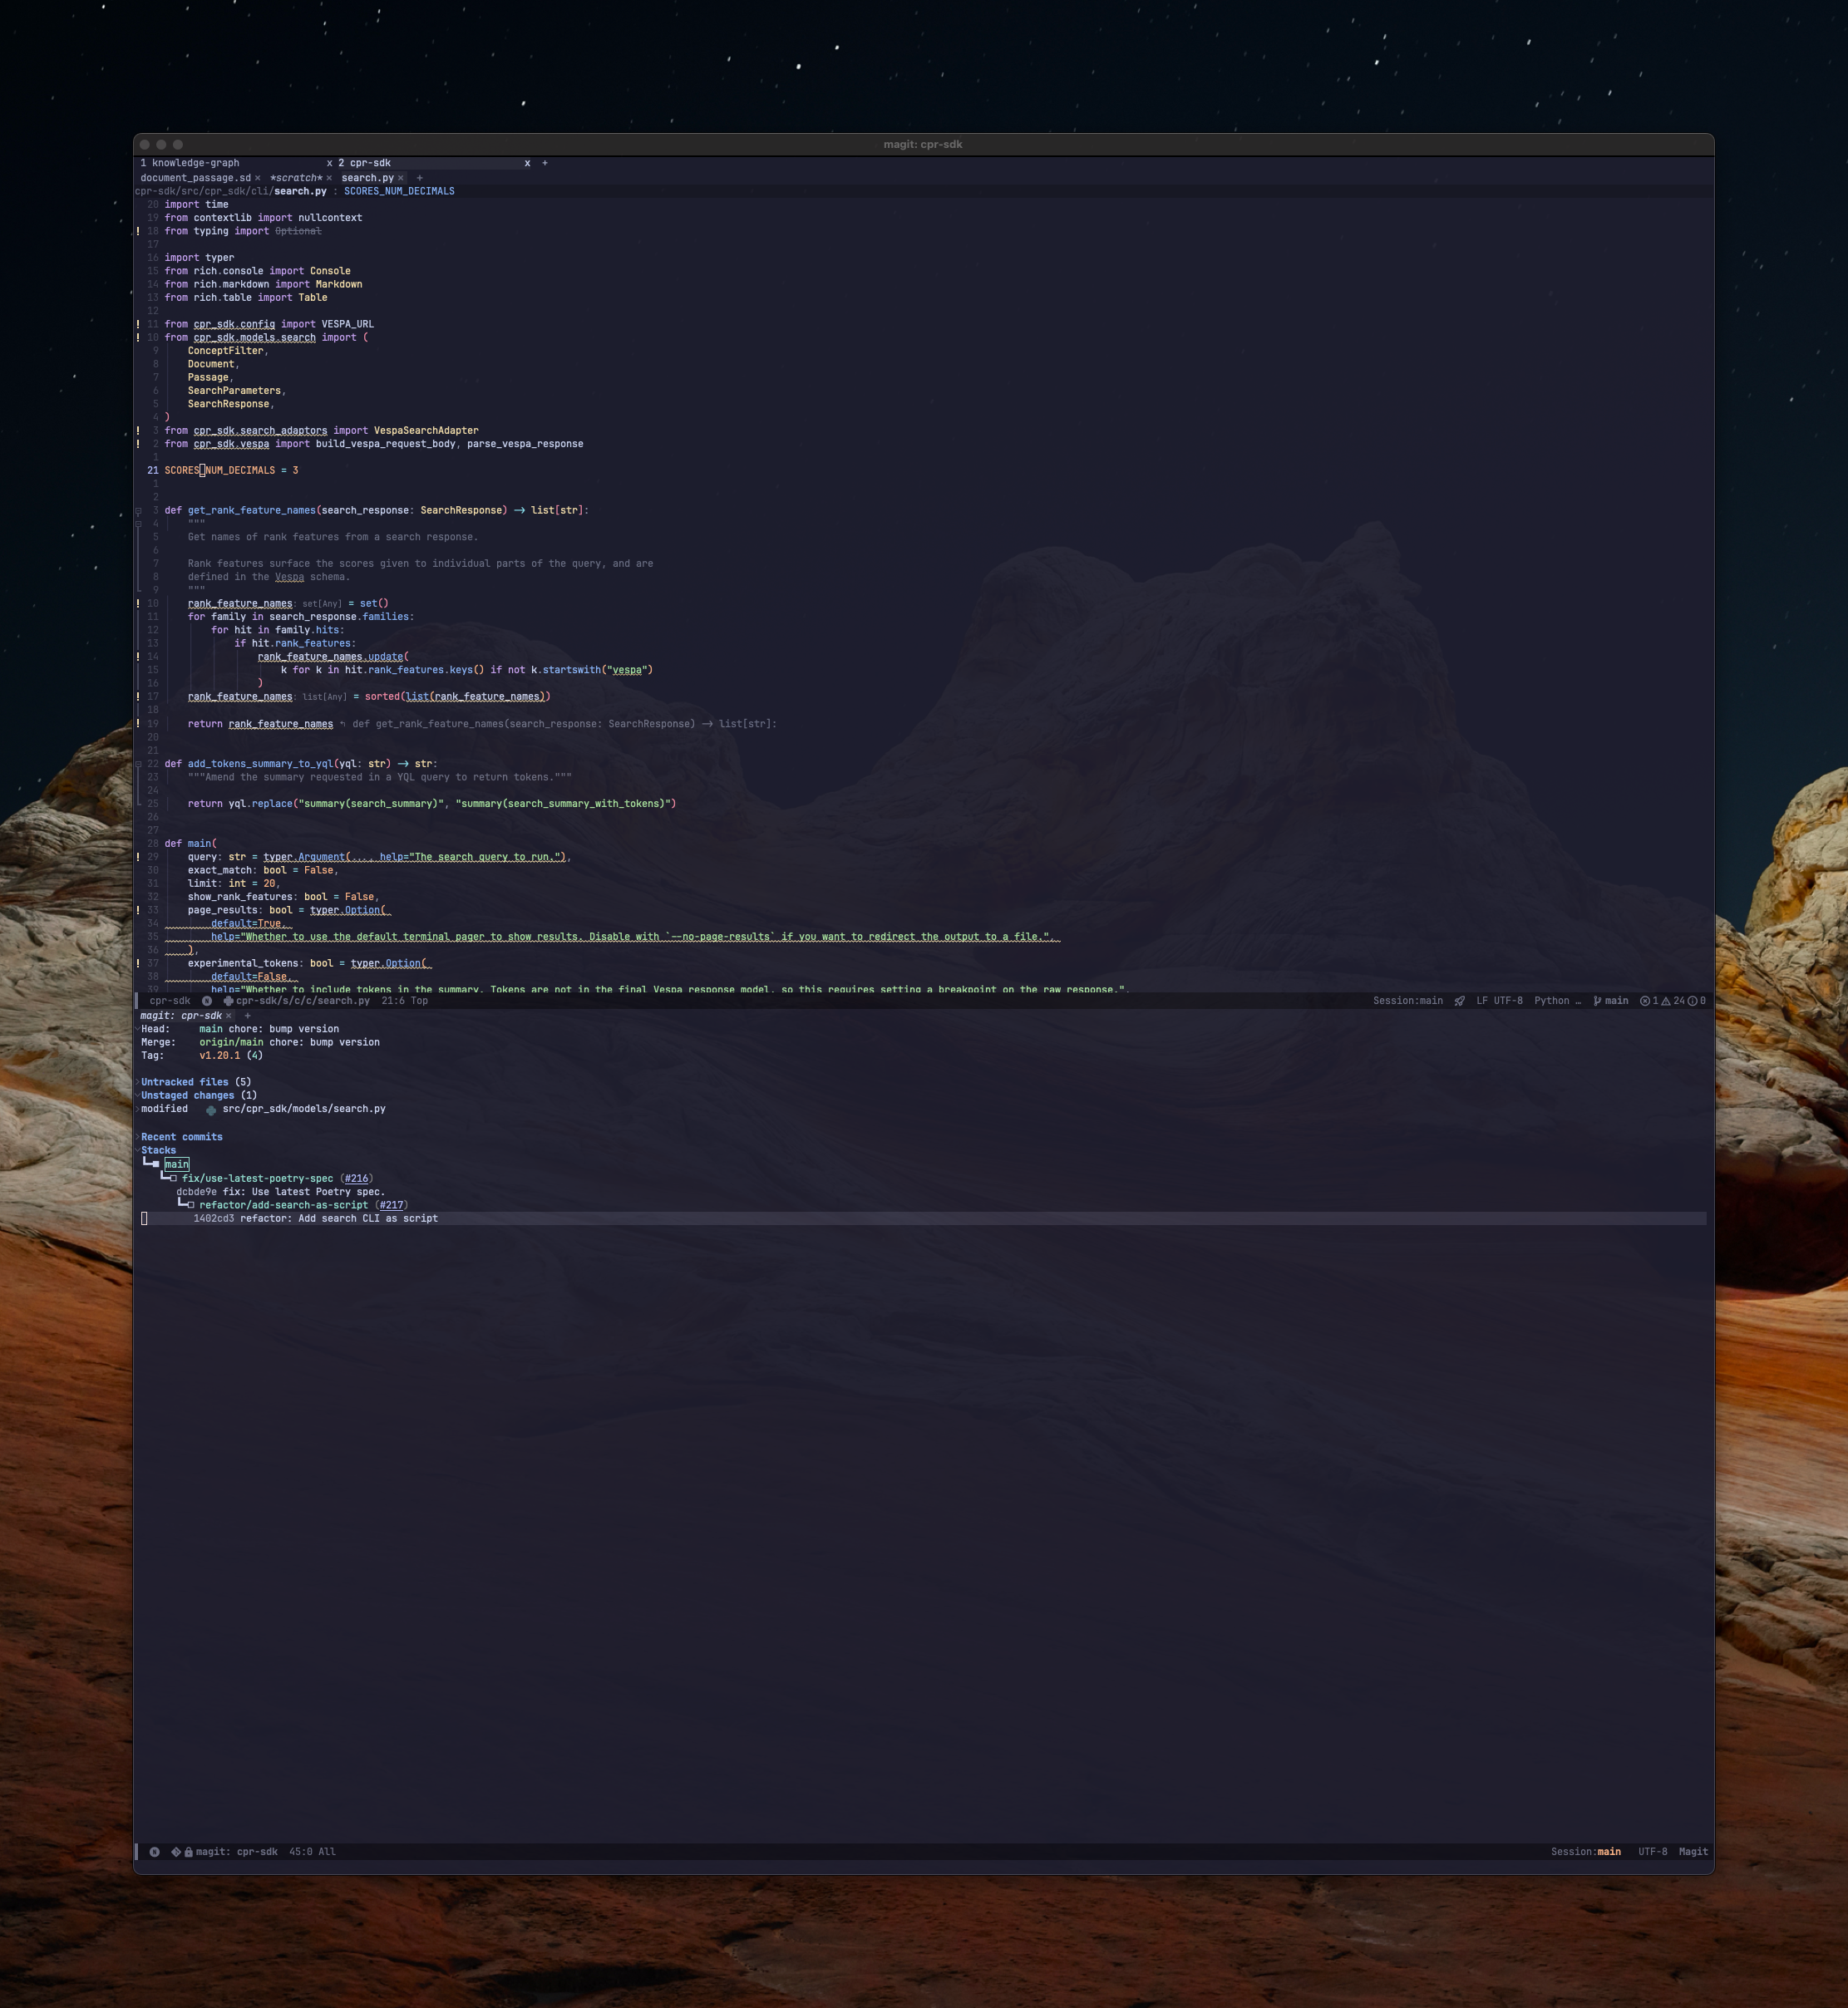Viewport: 1848px width, 2008px height.
Task: Open pull request link #217
Action: pyautogui.click(x=391, y=1205)
